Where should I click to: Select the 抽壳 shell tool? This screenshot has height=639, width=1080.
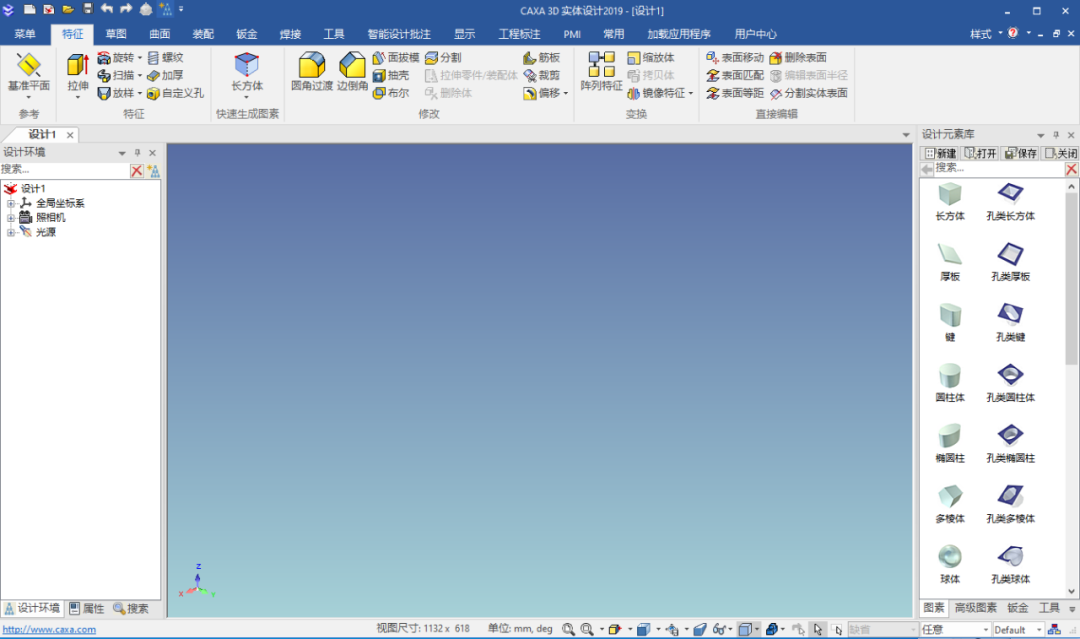click(391, 75)
